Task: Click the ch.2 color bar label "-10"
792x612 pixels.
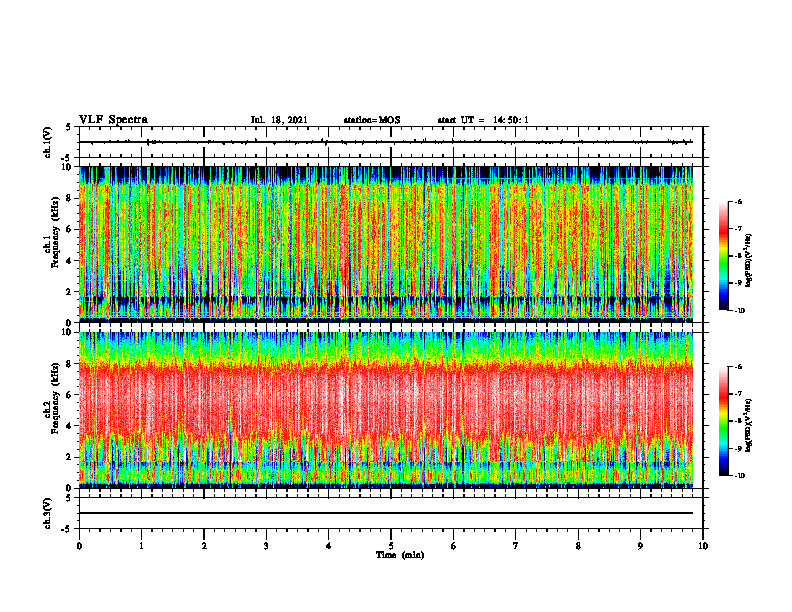Action: coord(740,476)
